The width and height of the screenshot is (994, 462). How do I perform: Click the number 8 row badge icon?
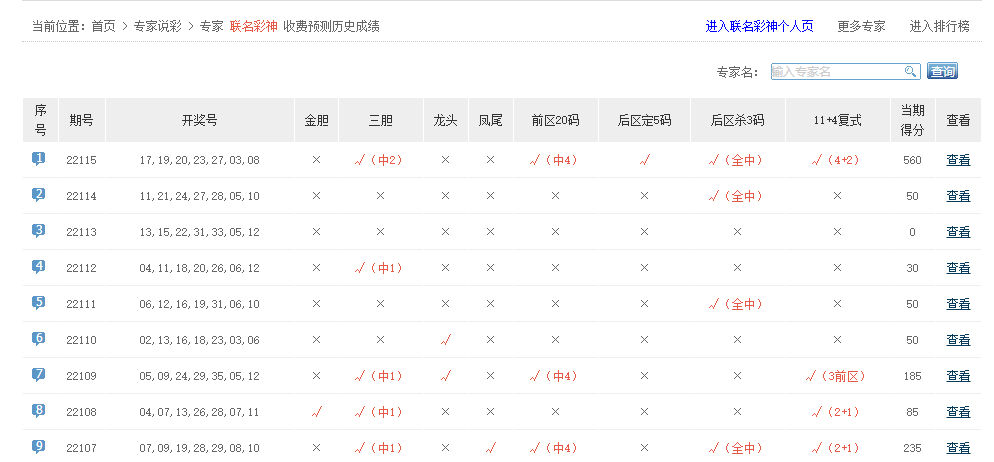pos(39,411)
